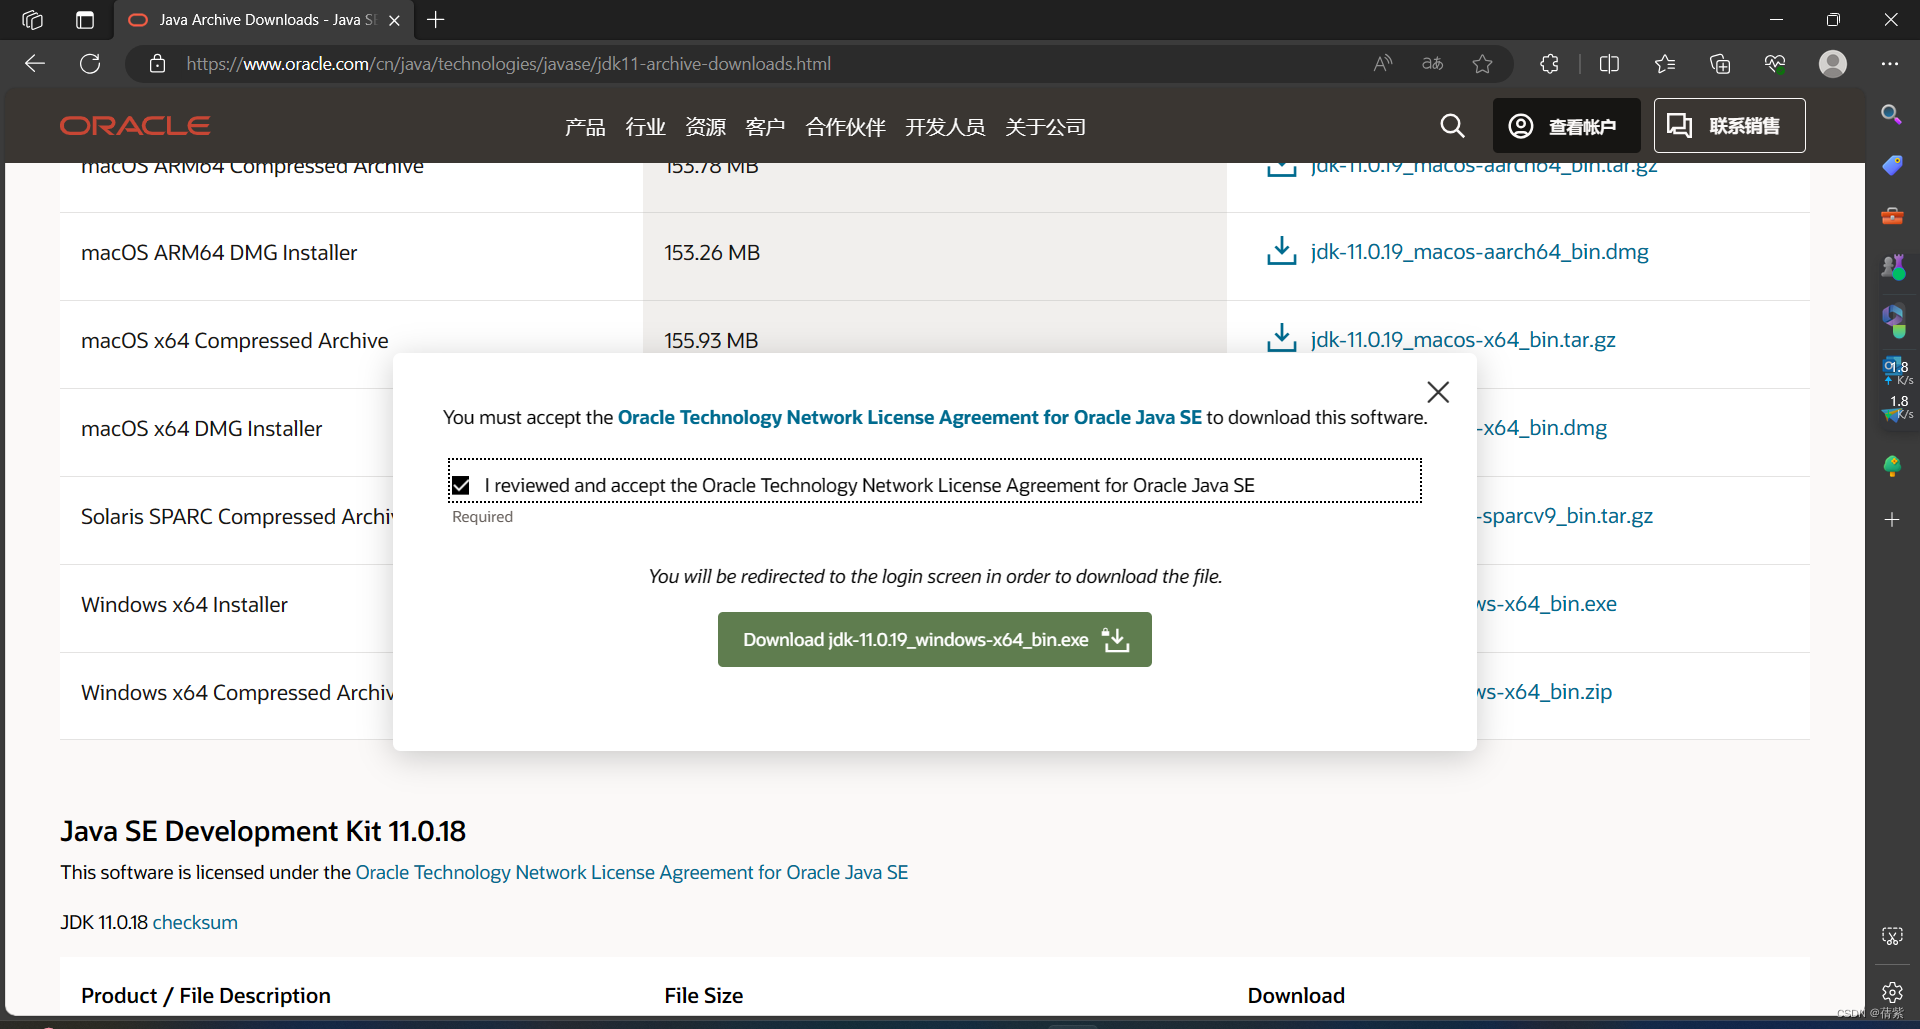Open 行业 menu
This screenshot has height=1029, width=1920.
[645, 127]
